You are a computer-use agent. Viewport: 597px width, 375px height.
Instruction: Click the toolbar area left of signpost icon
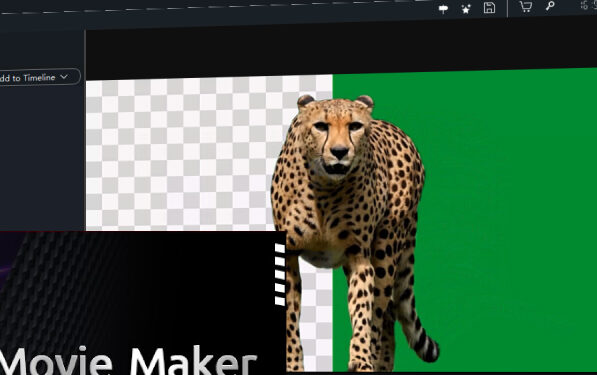pos(267,8)
